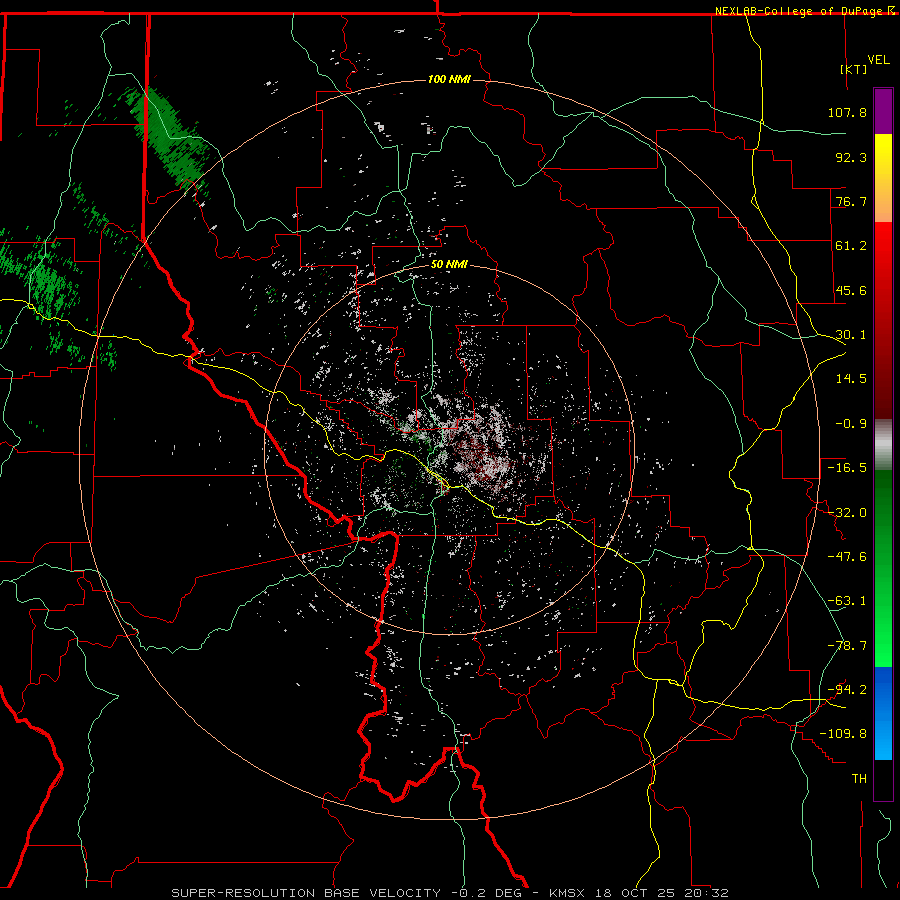Click the 61.2 scale value
The height and width of the screenshot is (900, 900).
[x=851, y=246]
